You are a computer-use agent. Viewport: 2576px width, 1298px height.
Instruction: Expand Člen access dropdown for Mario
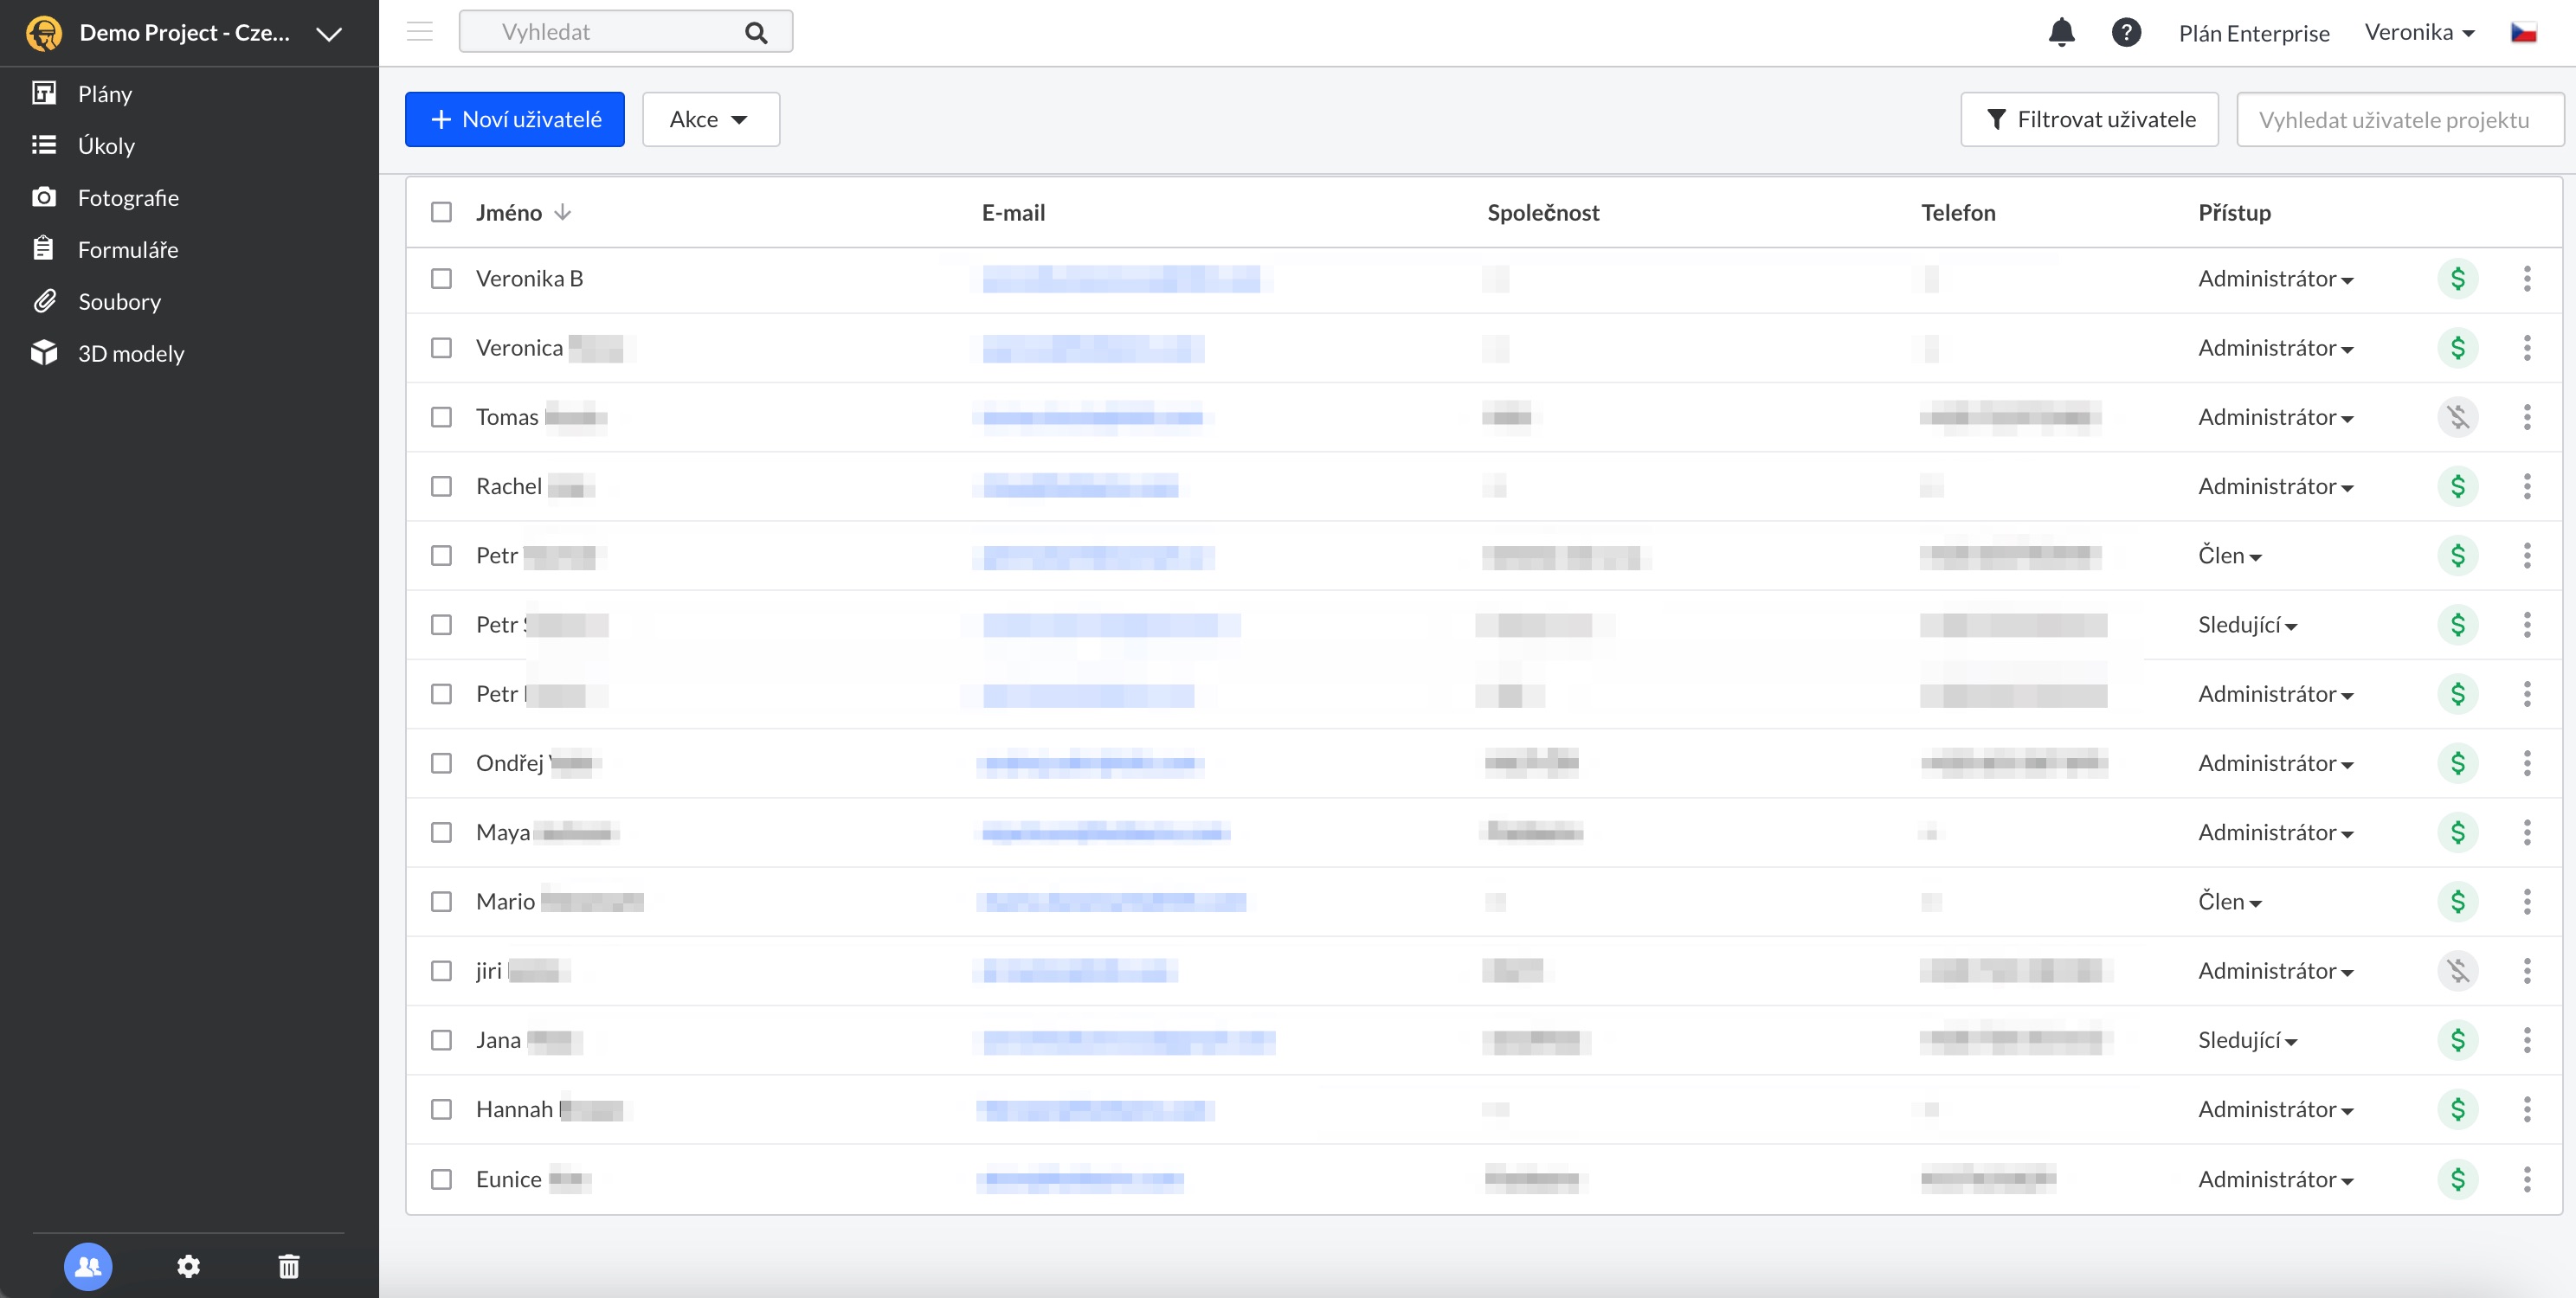coord(2229,902)
